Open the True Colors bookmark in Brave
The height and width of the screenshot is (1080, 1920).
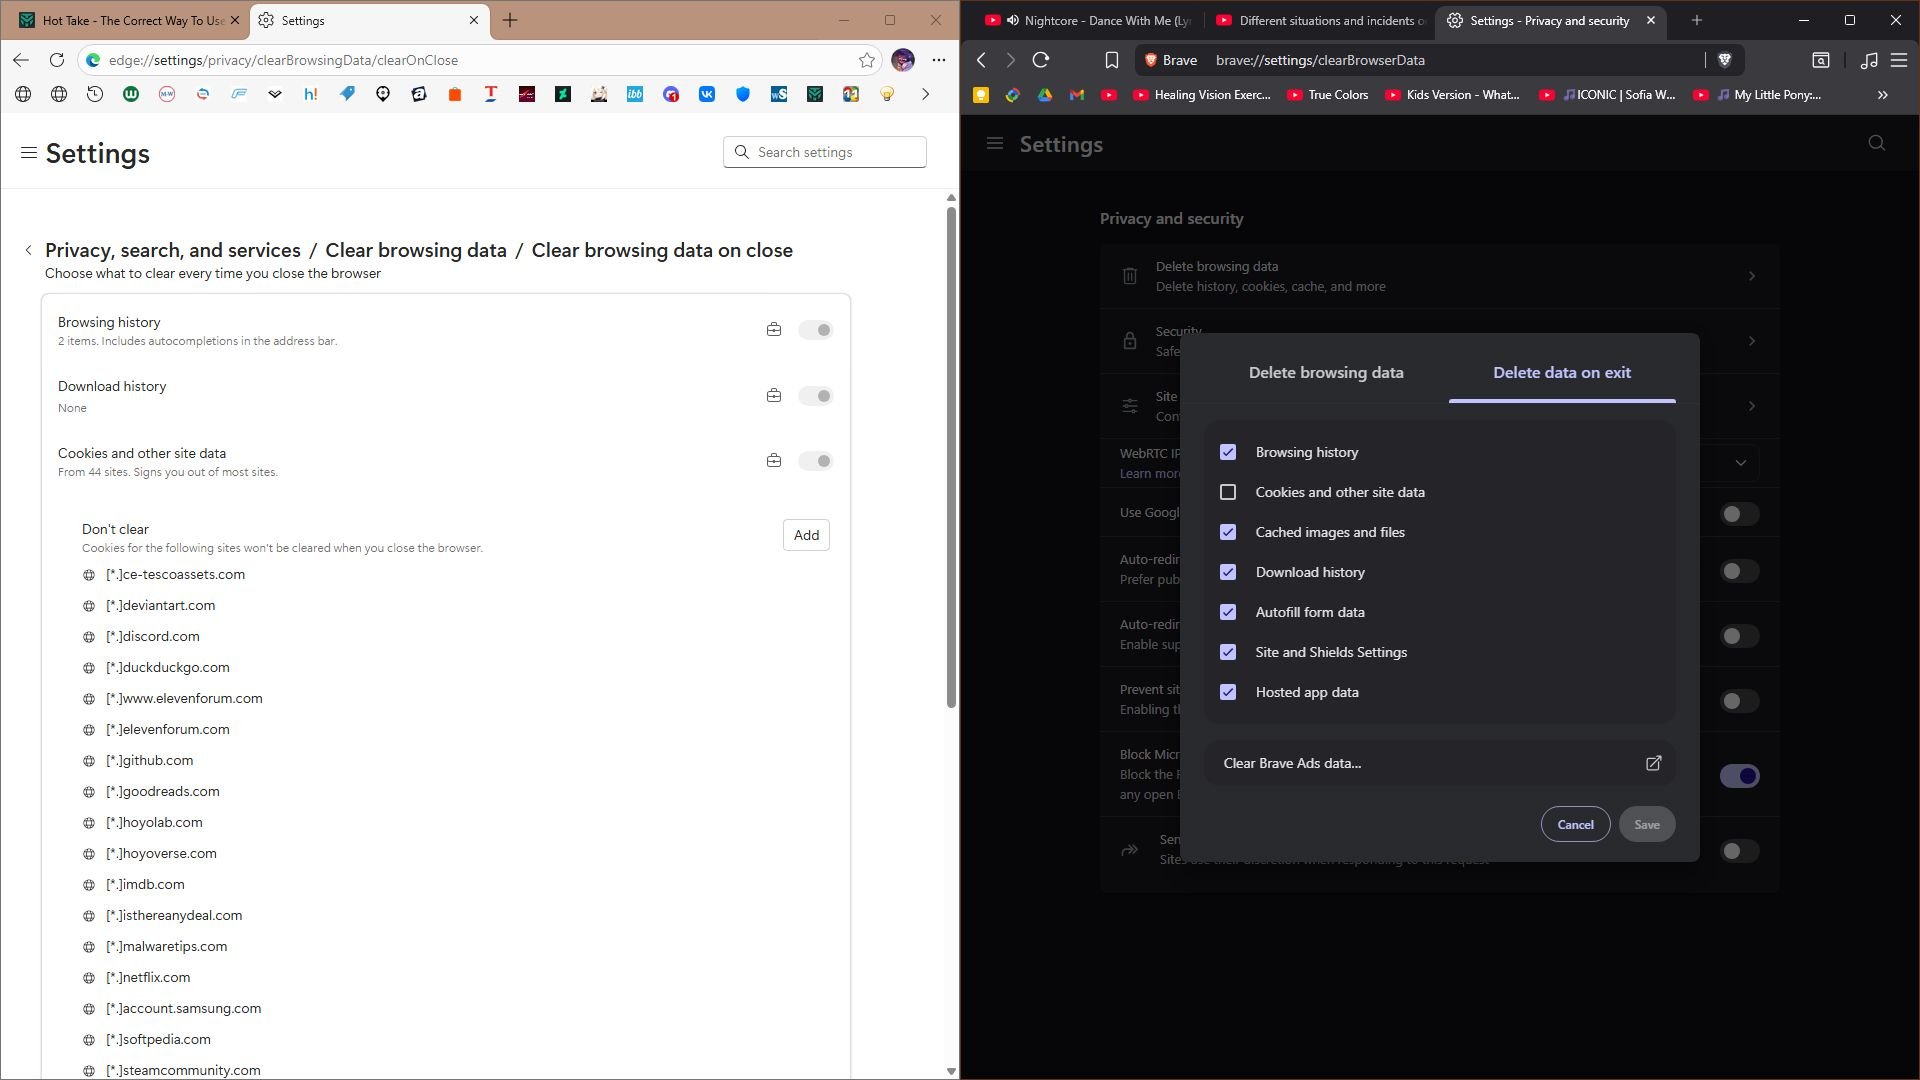click(x=1327, y=95)
